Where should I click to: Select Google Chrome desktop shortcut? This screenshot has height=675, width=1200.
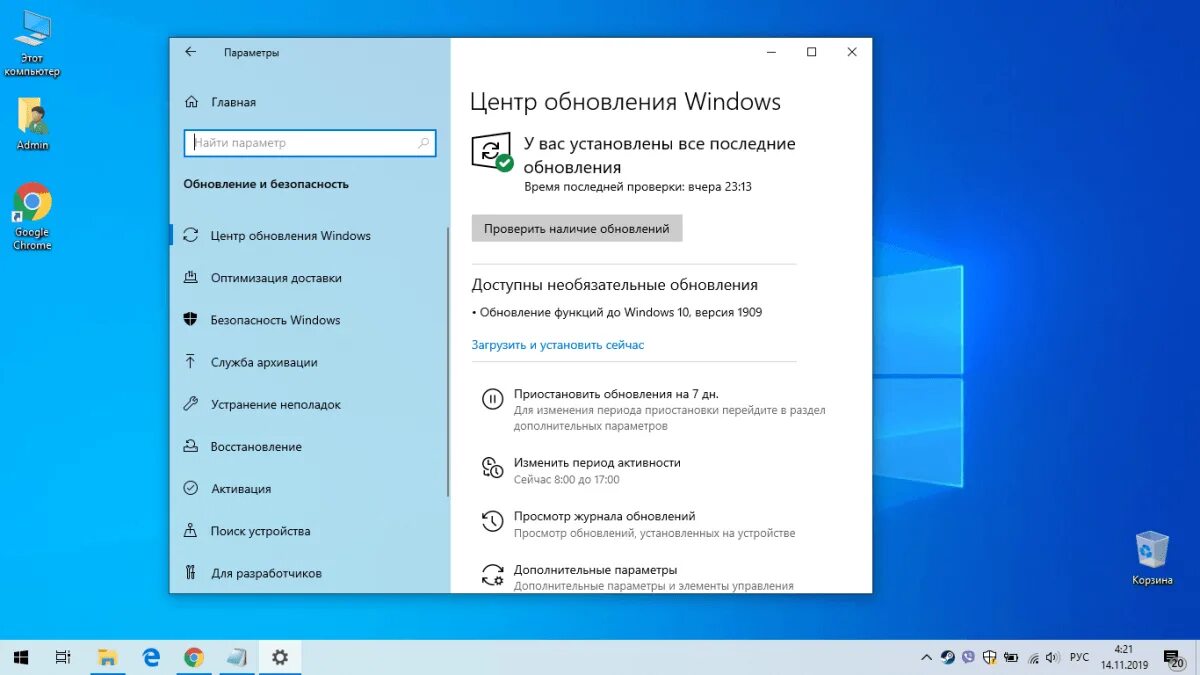[32, 217]
